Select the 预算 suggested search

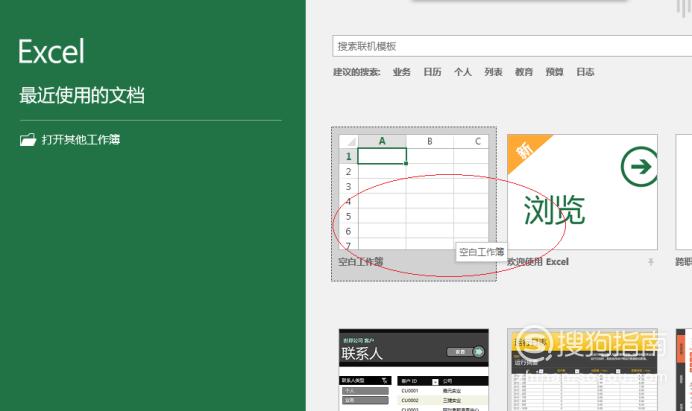point(554,72)
